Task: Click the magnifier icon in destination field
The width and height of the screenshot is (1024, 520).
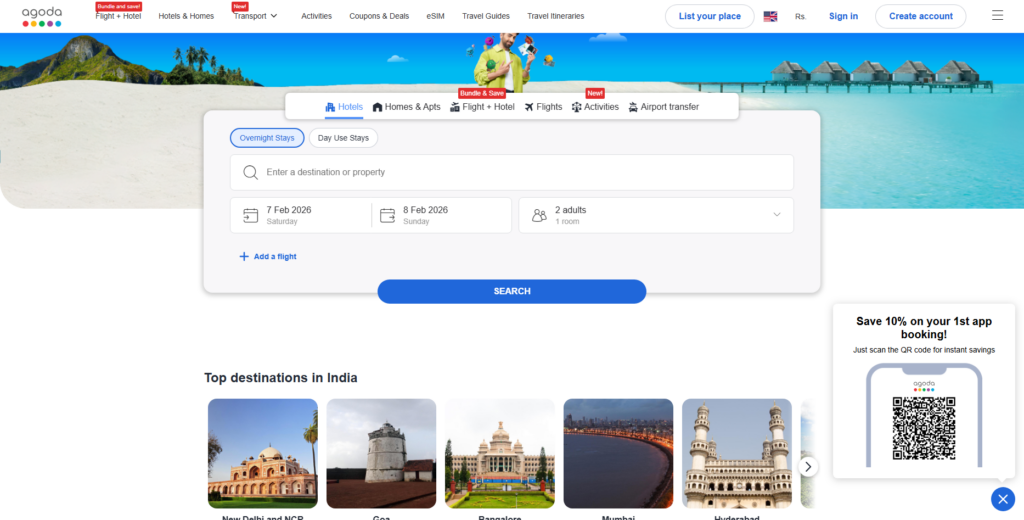Action: (x=250, y=172)
